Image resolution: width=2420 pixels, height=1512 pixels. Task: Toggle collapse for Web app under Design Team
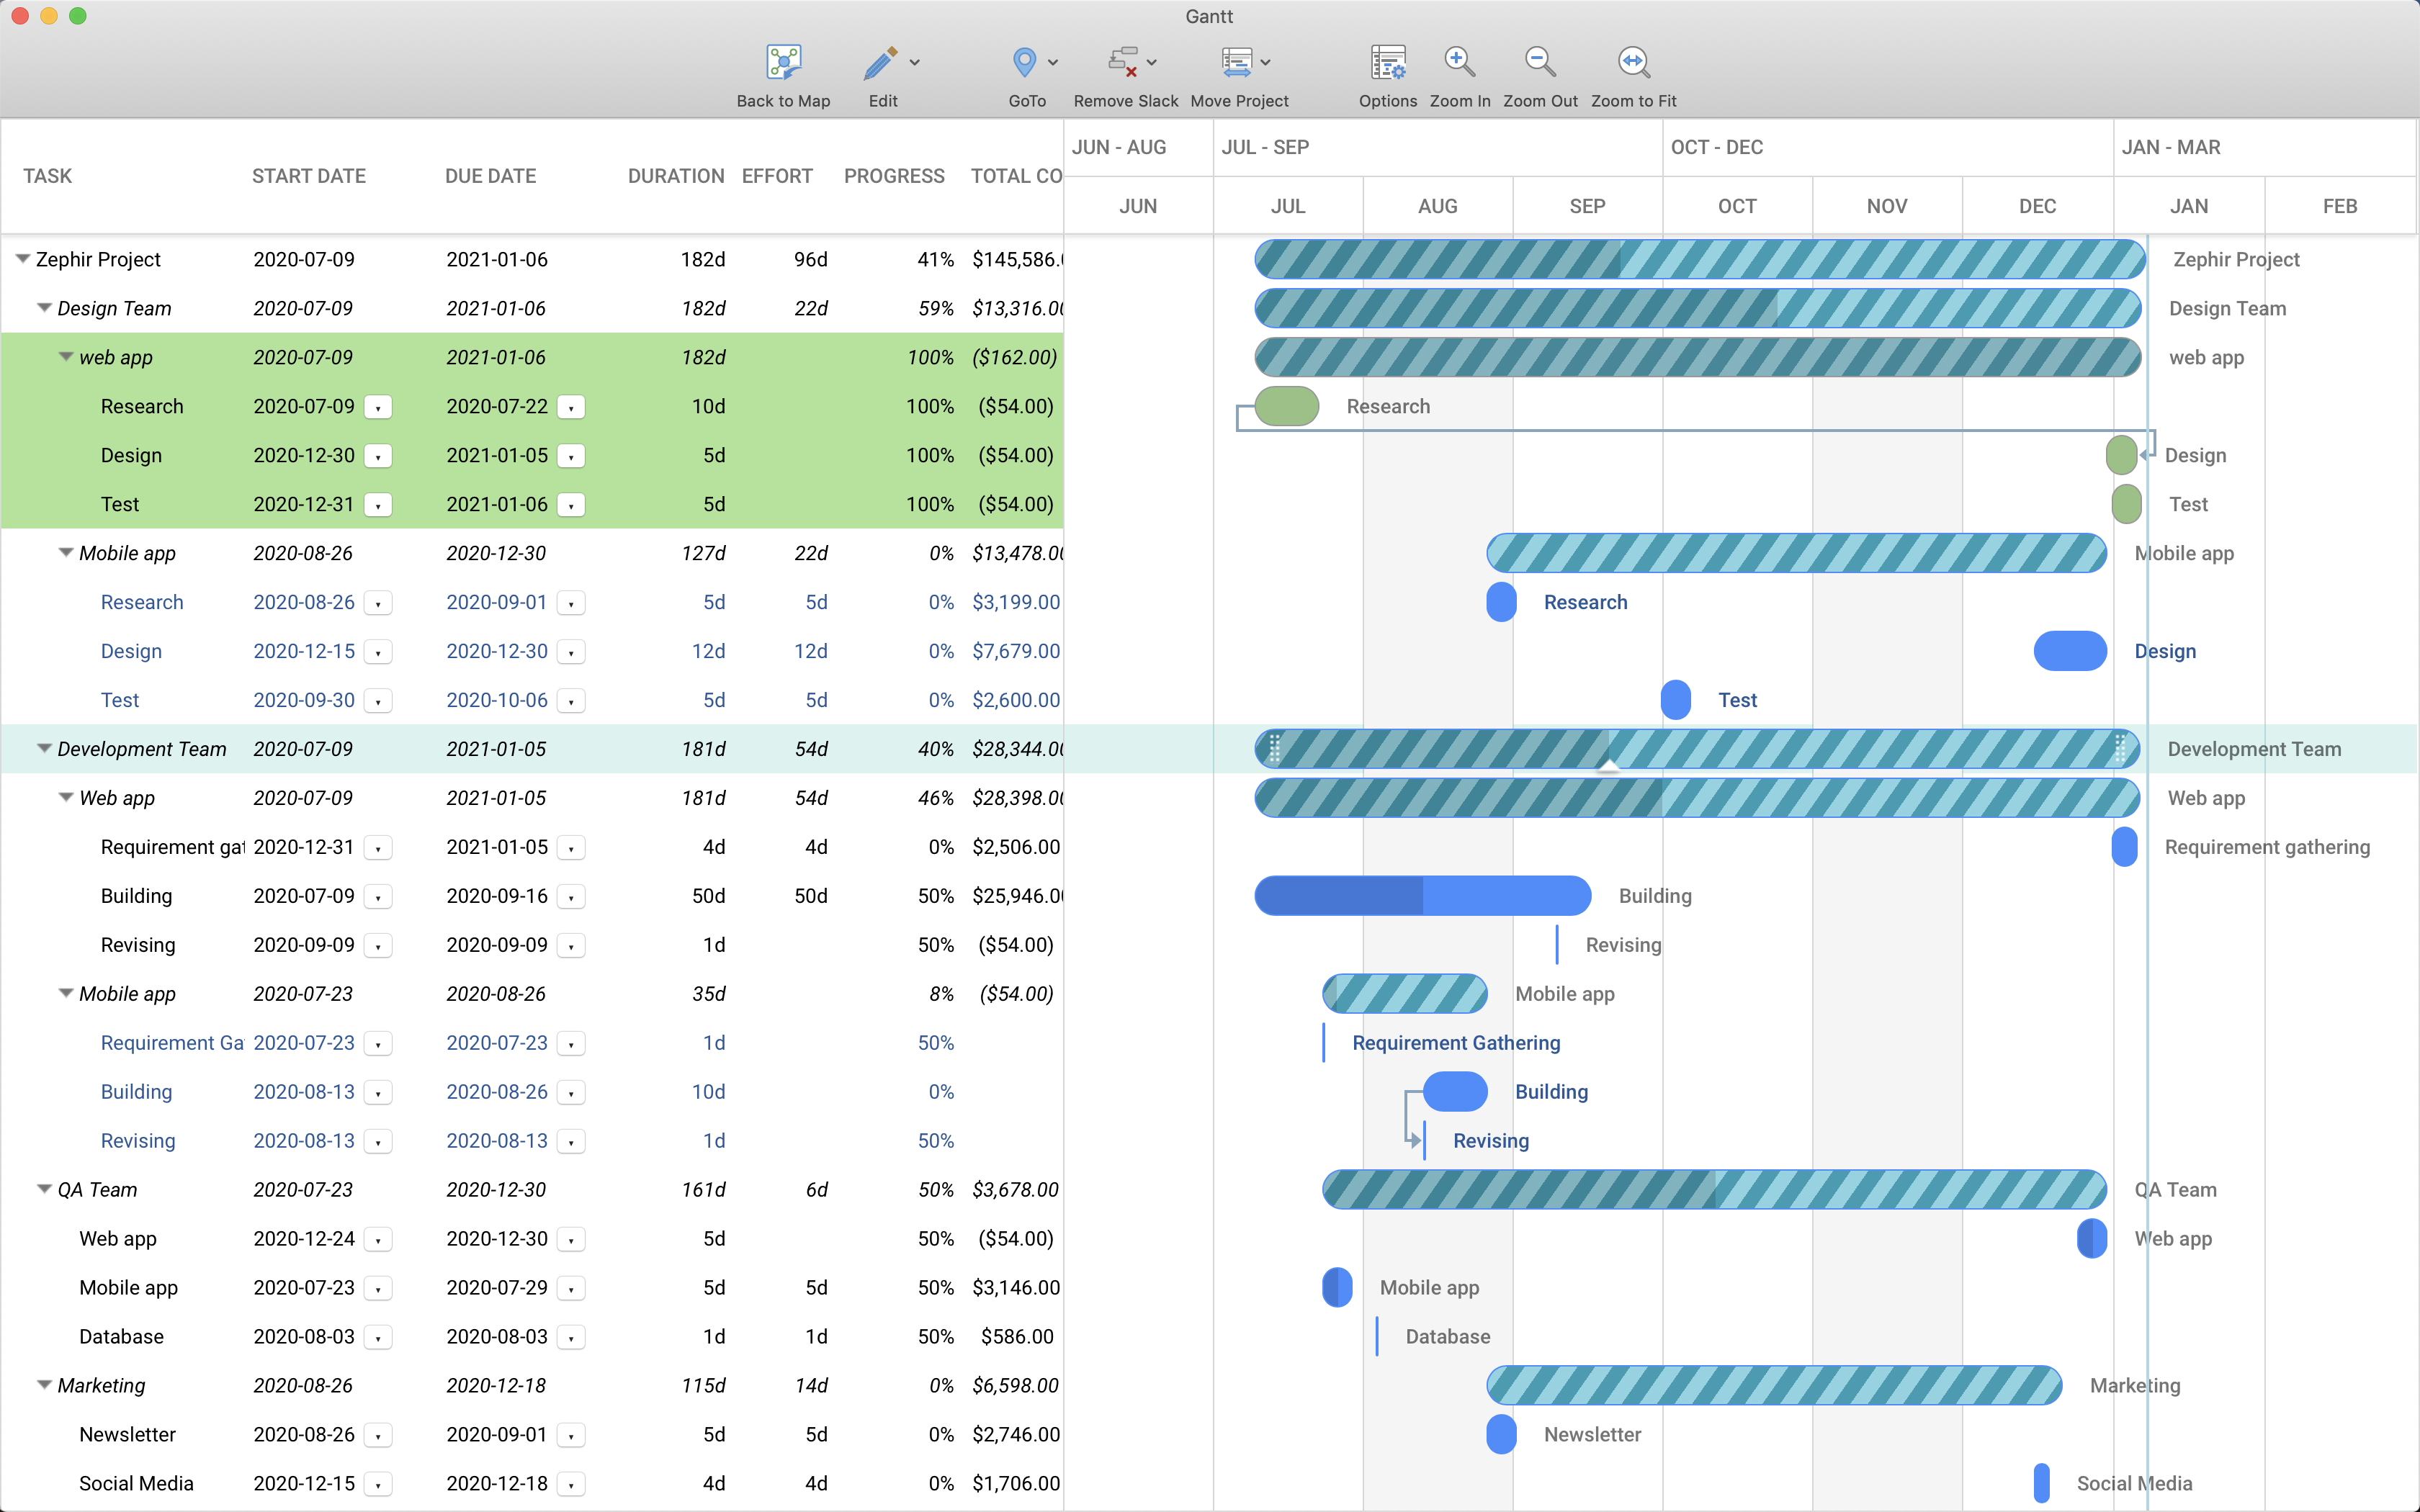coord(61,359)
